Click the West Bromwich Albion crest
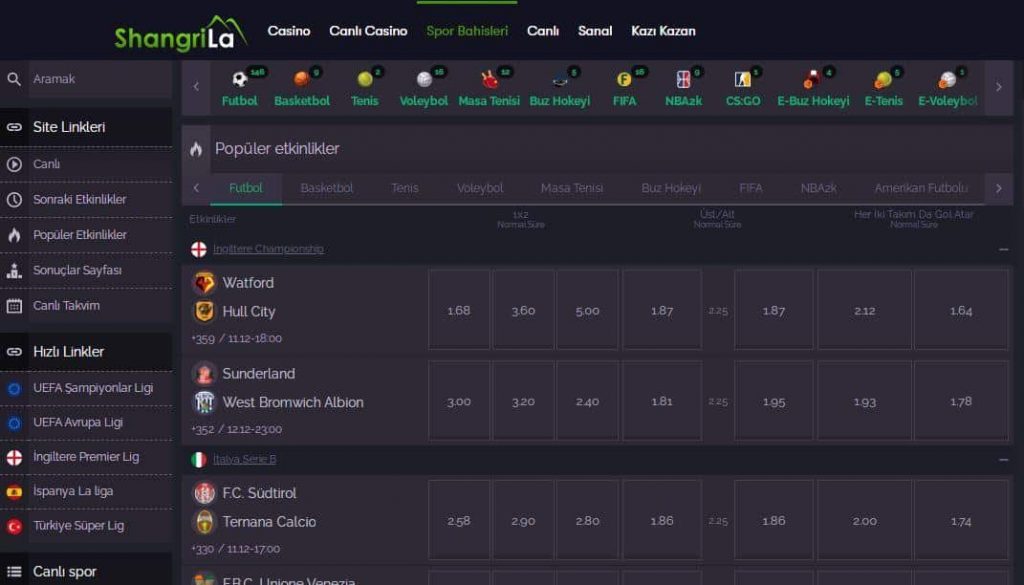The width and height of the screenshot is (1024, 585). 204,402
